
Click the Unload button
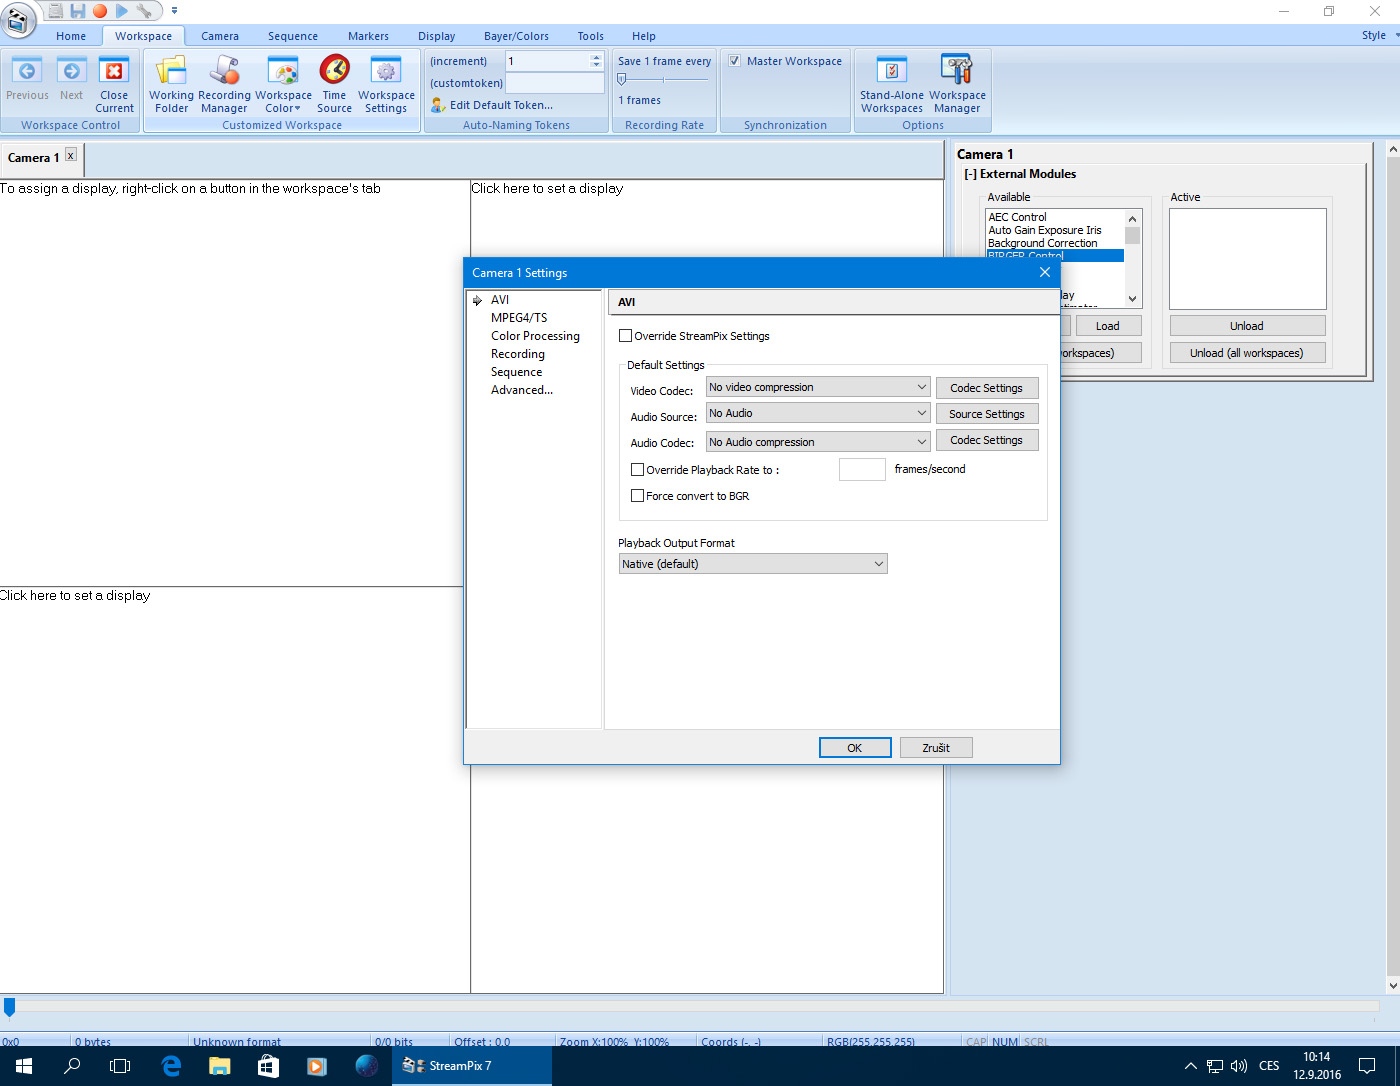tap(1247, 326)
